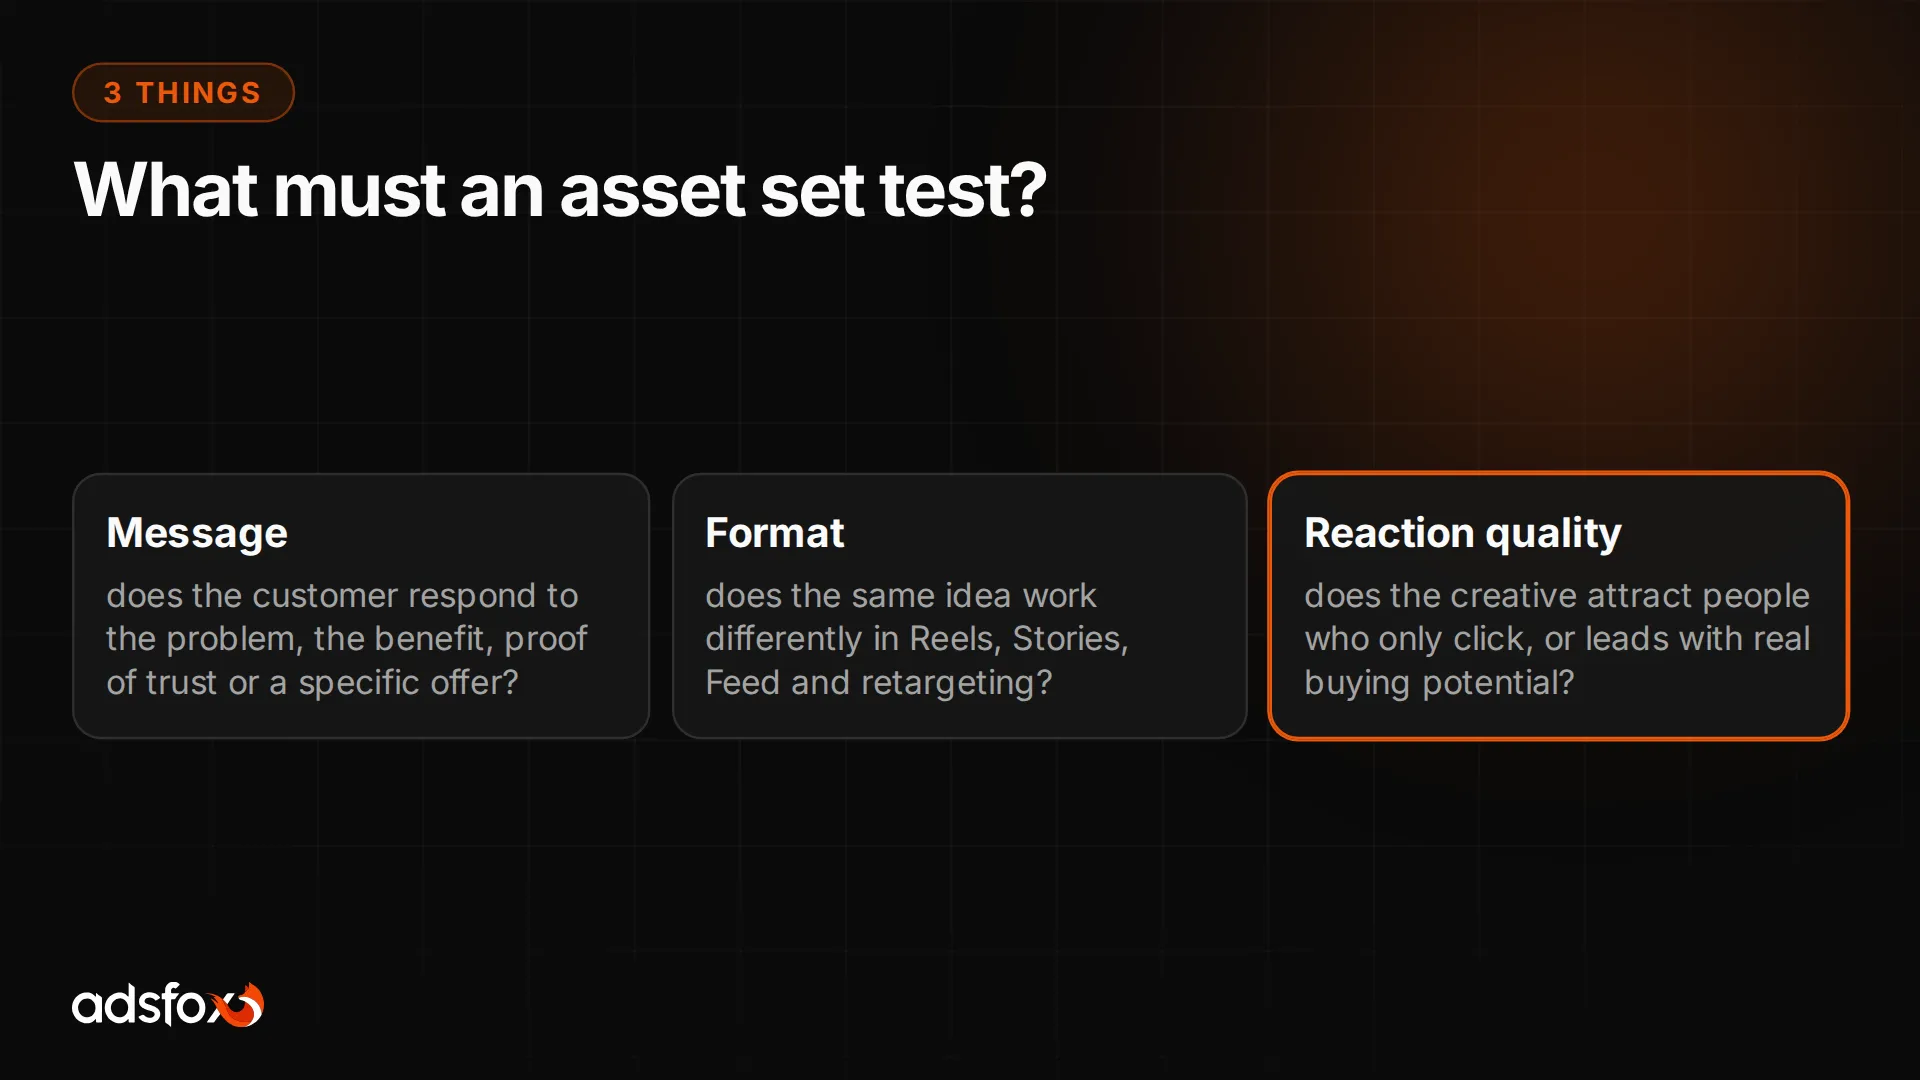The width and height of the screenshot is (1920, 1080).
Task: Click the word 'THINGS' in the badge
Action: 199,93
